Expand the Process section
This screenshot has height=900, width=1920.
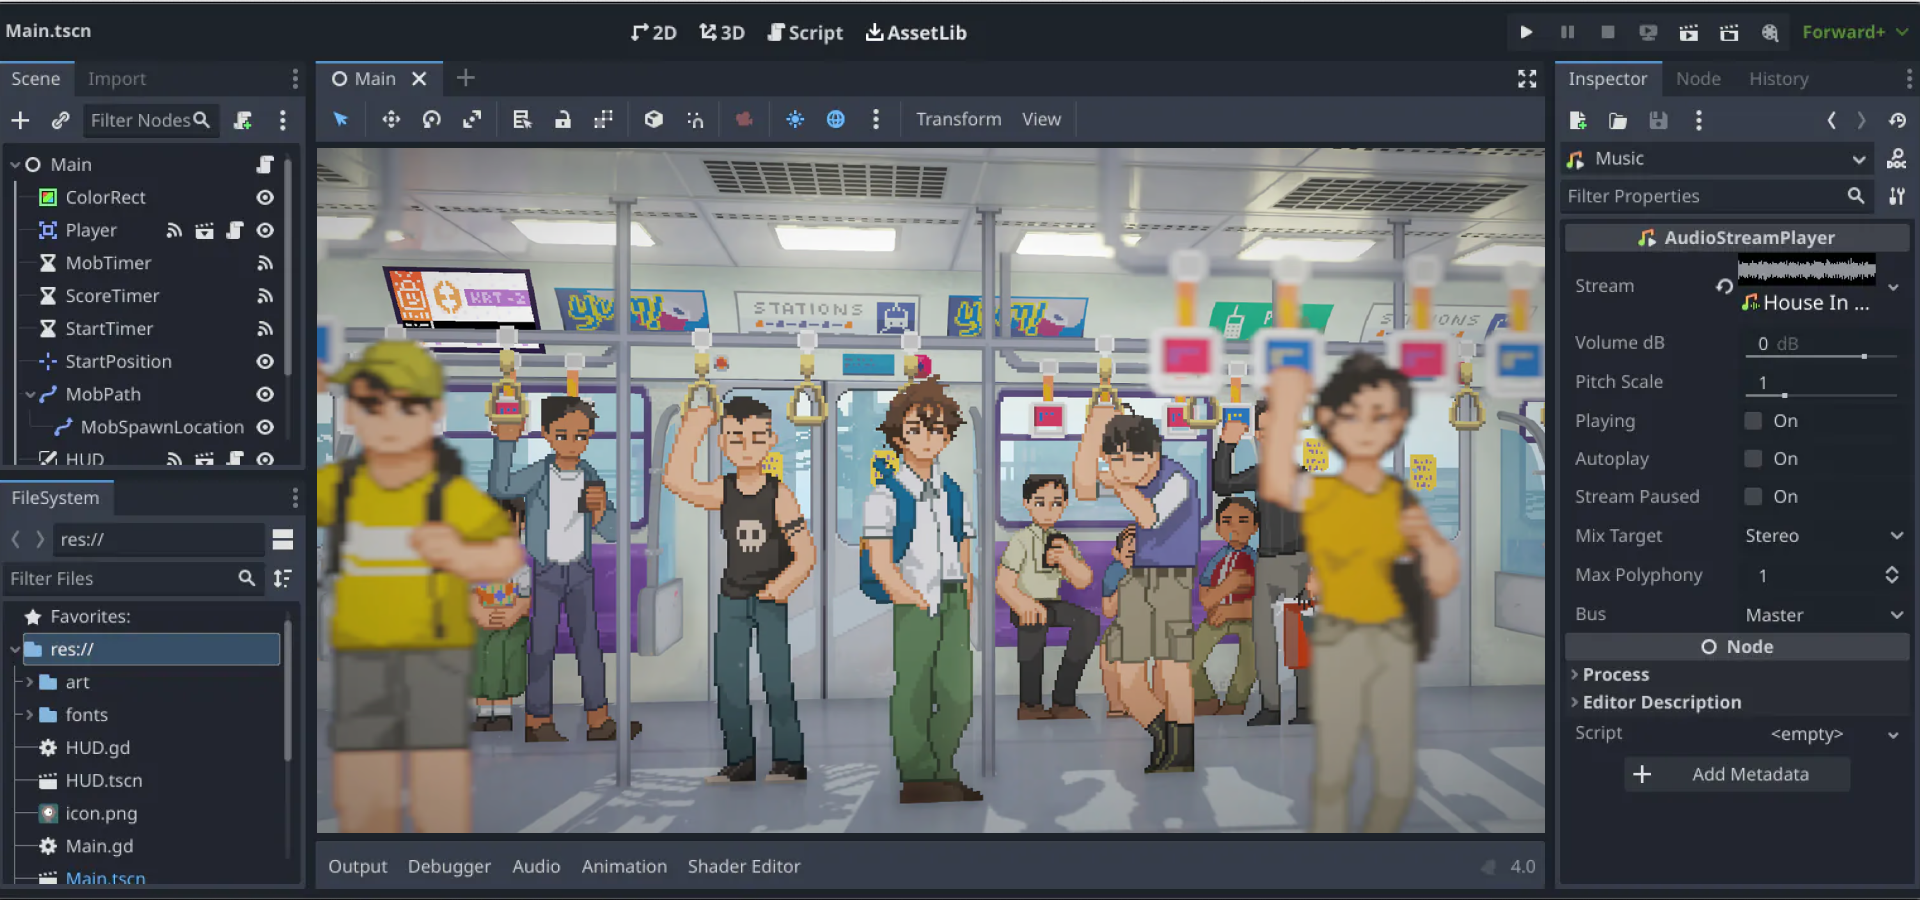(x=1614, y=675)
